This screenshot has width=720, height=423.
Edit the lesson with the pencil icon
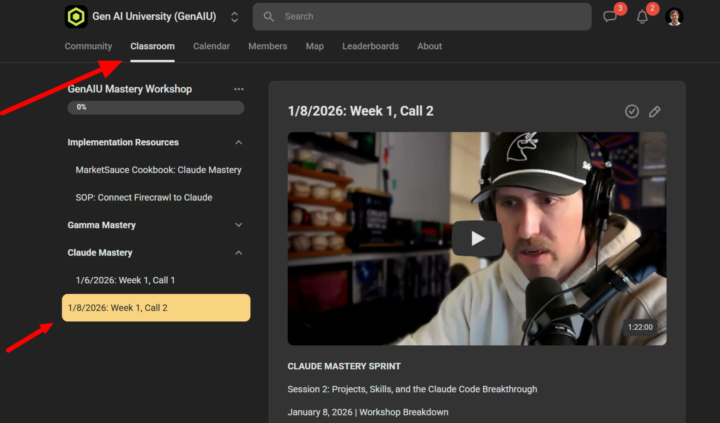pos(655,111)
